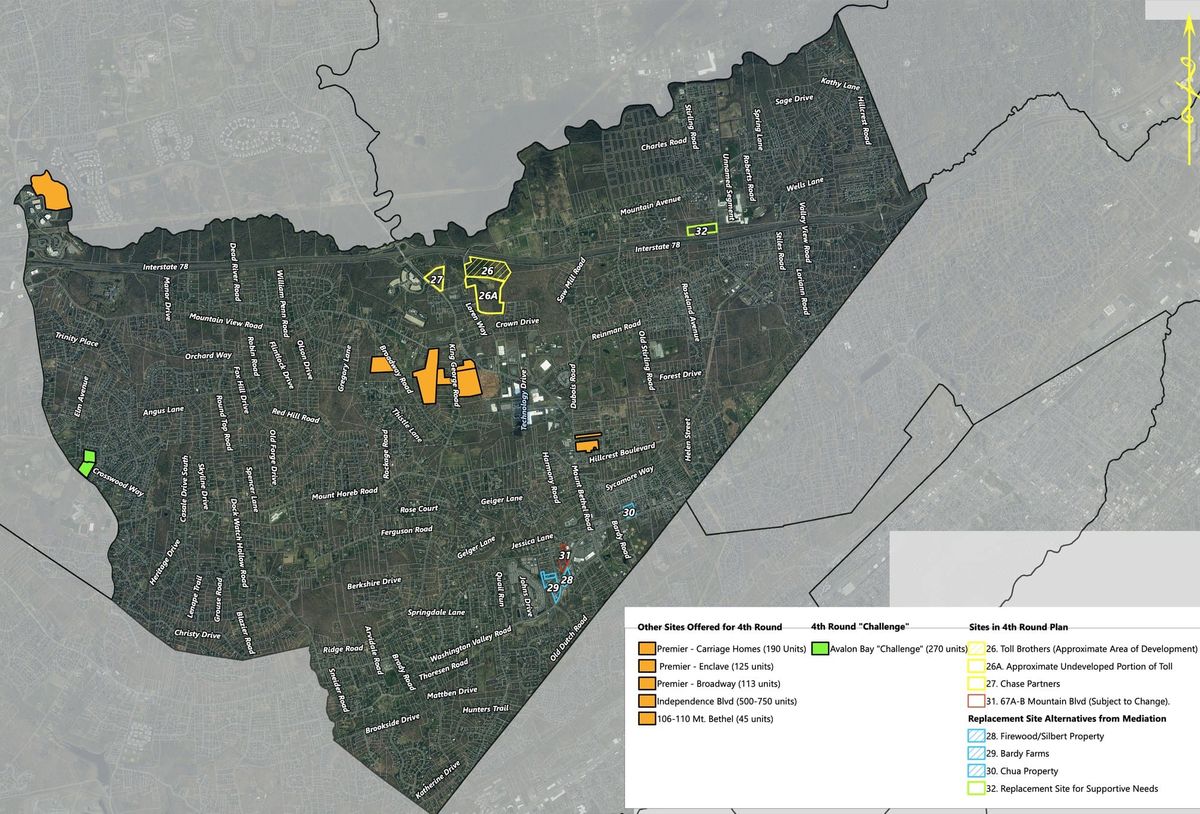
Task: Click the green Avalon Bay Challenge legend swatch
Action: click(820, 648)
